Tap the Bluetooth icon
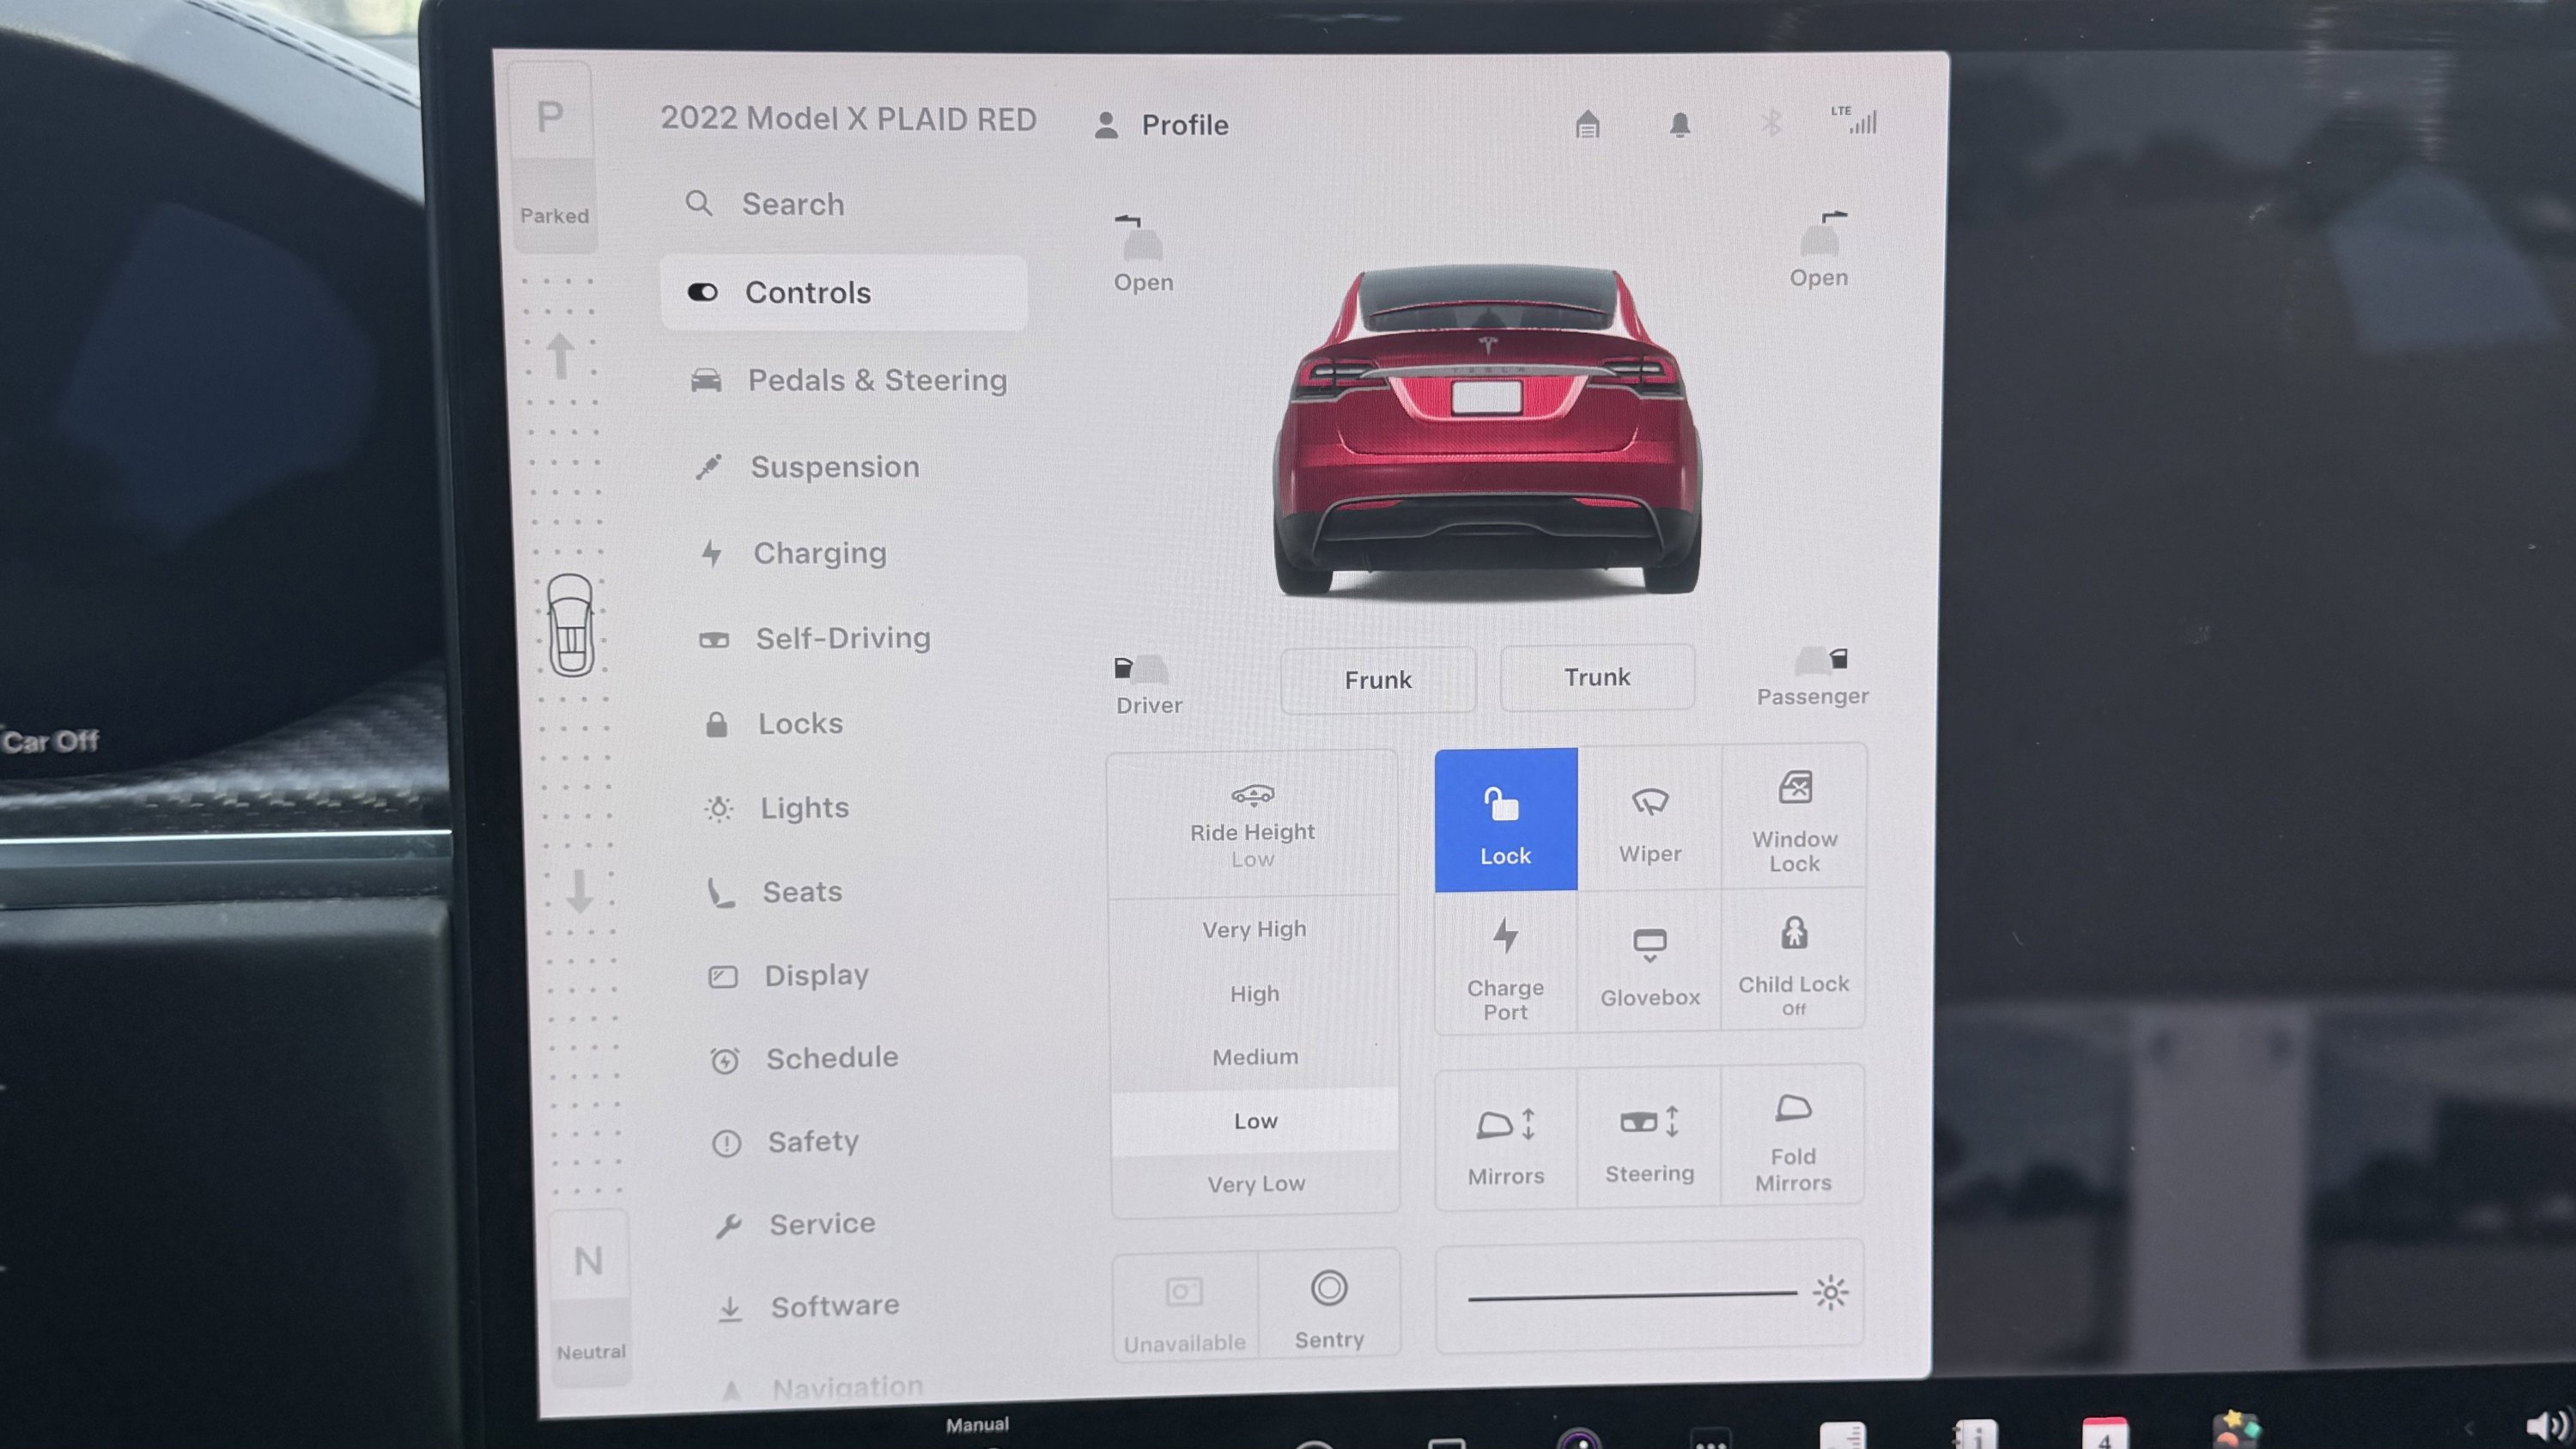The image size is (2576, 1449). click(1771, 124)
